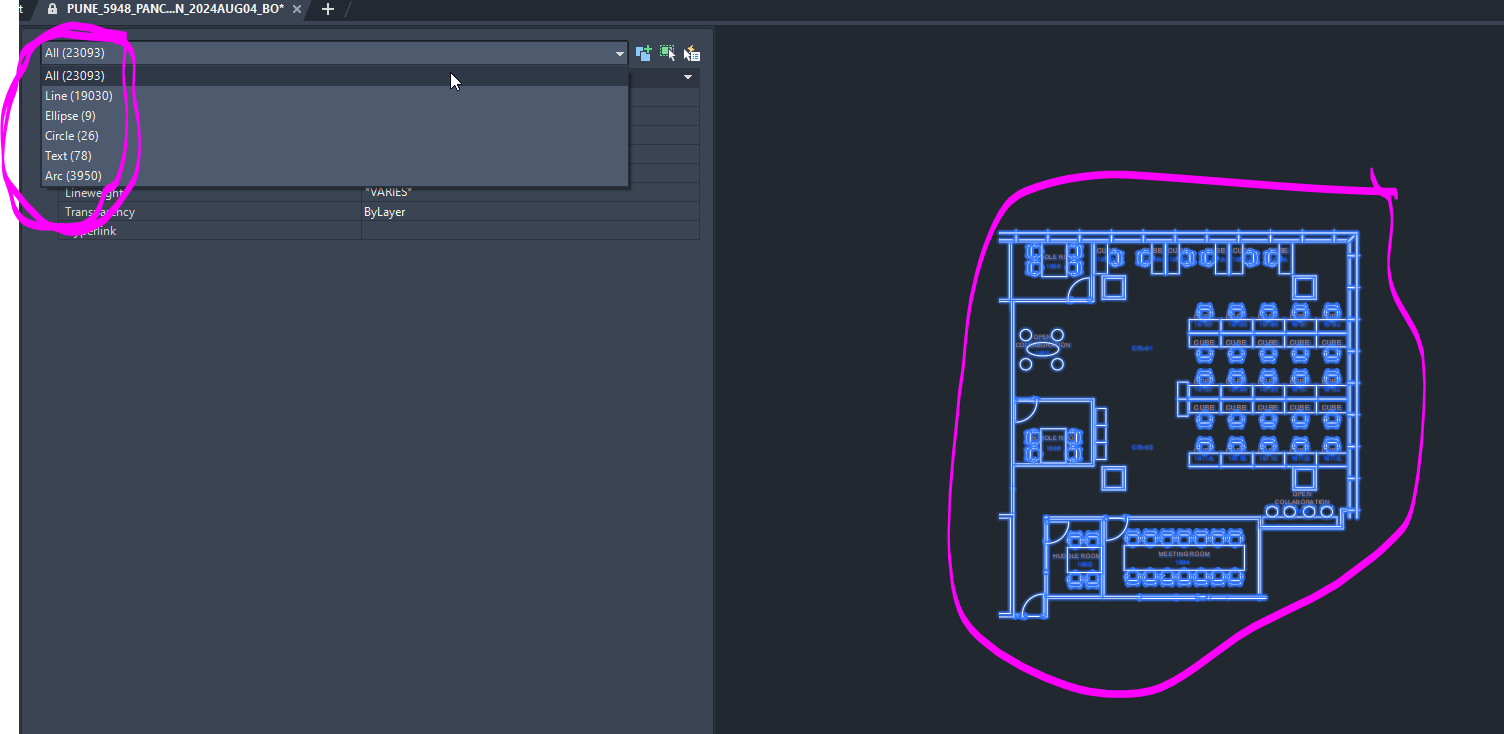Click the Select Objects icon
1504x734 pixels.
pyautogui.click(x=668, y=53)
